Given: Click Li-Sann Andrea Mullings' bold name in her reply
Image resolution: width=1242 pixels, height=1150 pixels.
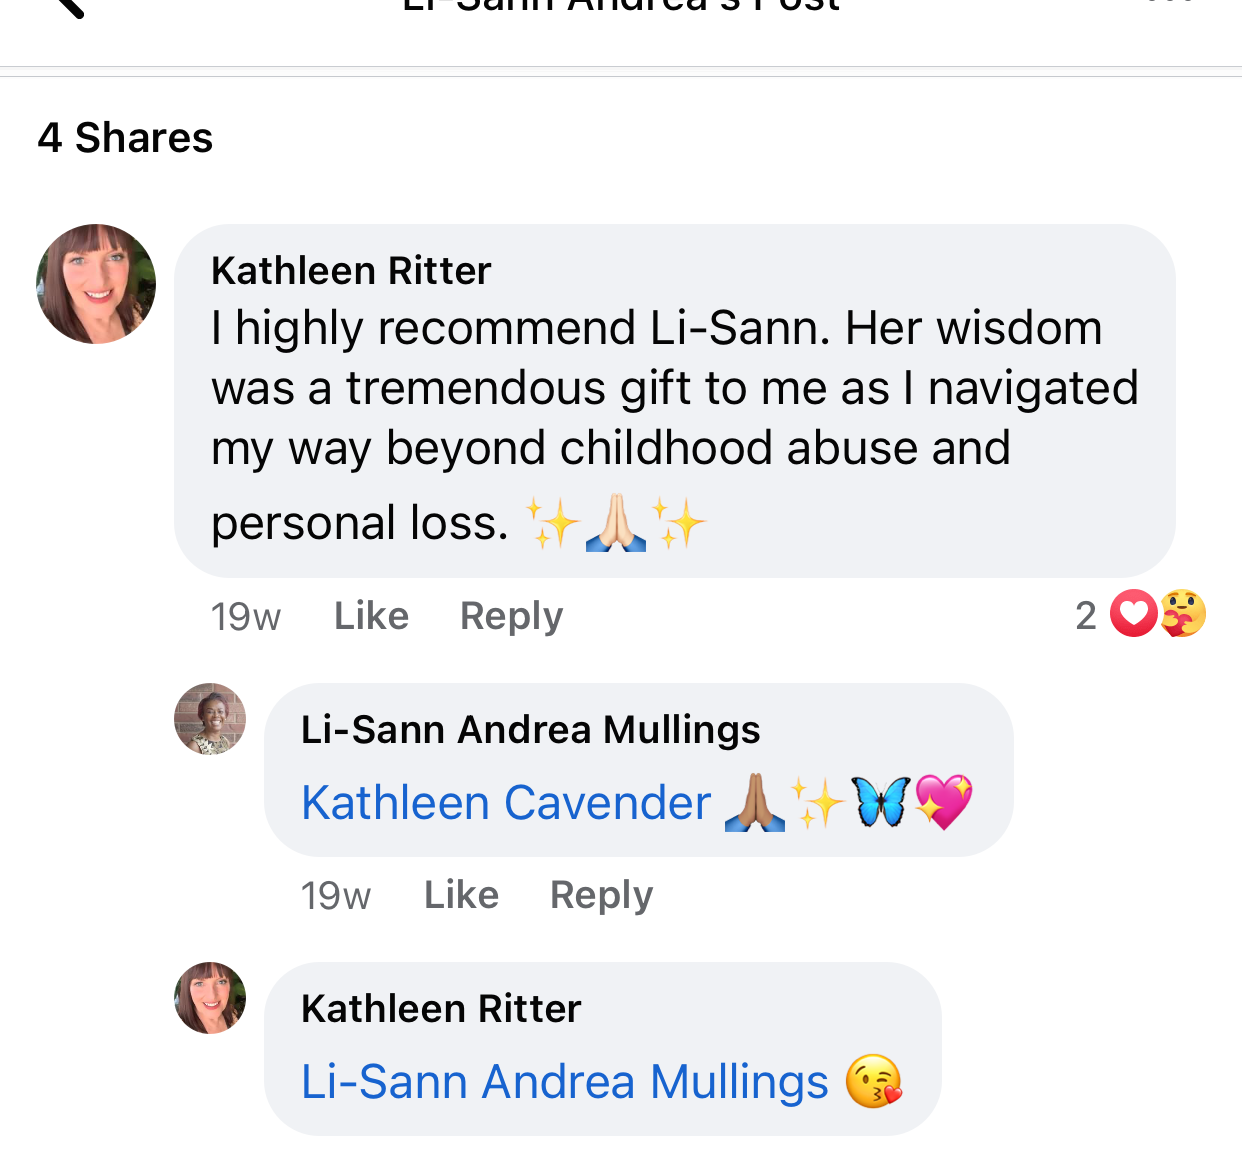Looking at the screenshot, I should 530,730.
